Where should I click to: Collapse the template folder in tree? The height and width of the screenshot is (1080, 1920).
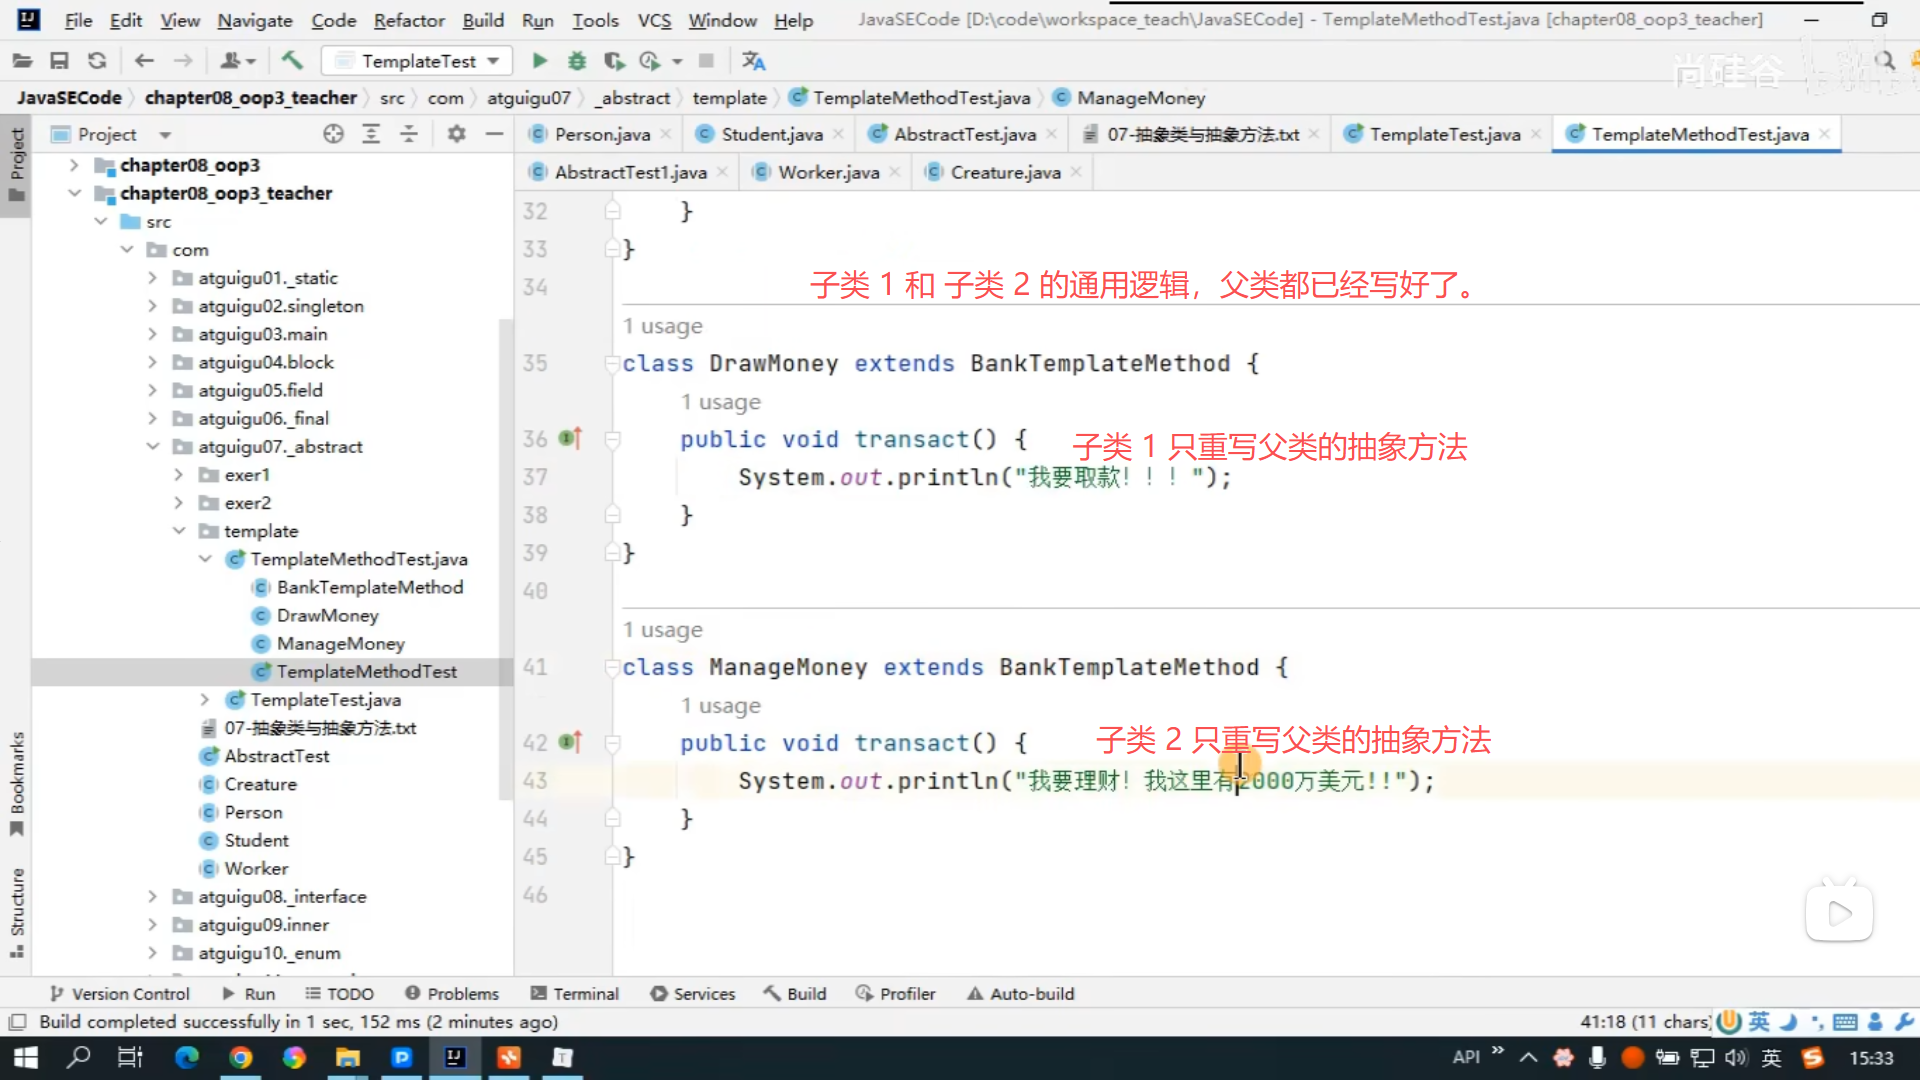[x=179, y=531]
